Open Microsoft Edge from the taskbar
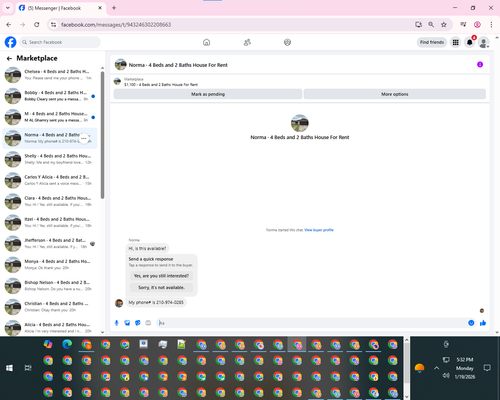Viewport: 500px width, 400px height. (67, 344)
